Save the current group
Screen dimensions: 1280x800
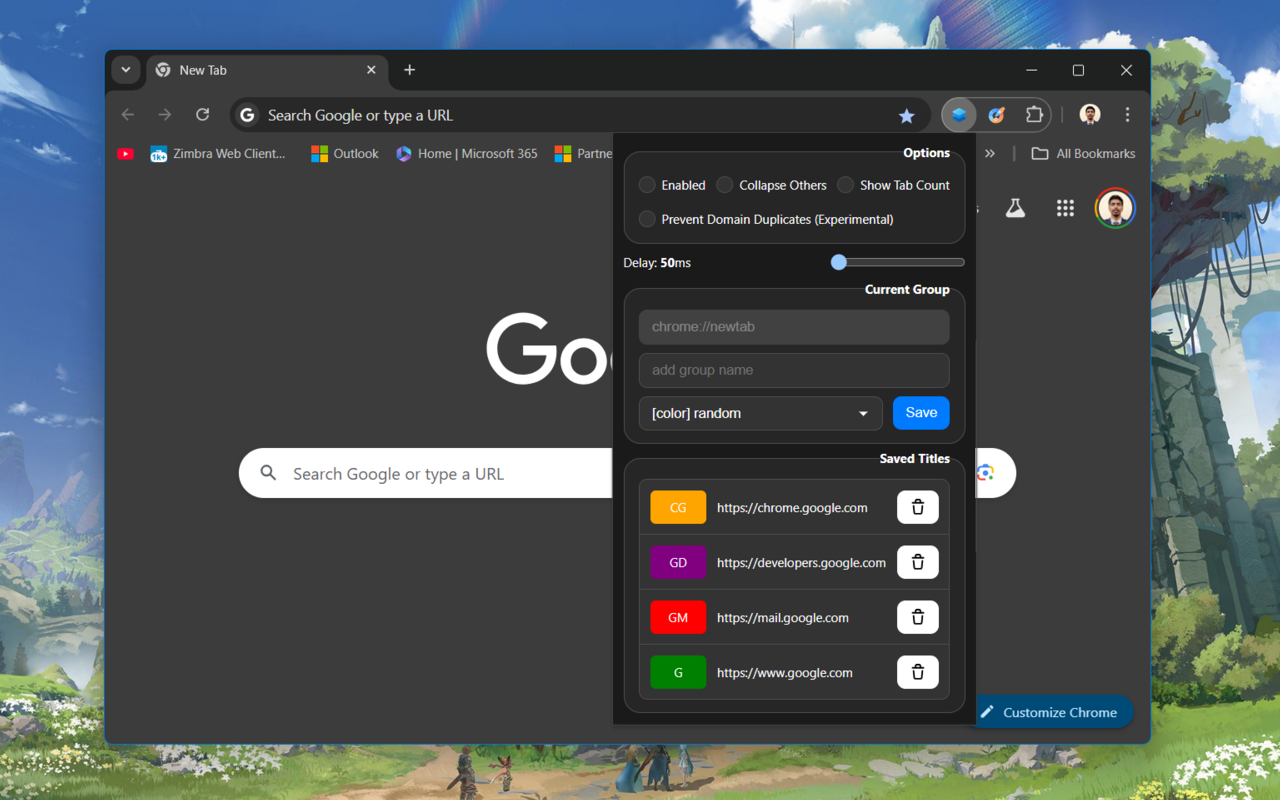pos(921,413)
